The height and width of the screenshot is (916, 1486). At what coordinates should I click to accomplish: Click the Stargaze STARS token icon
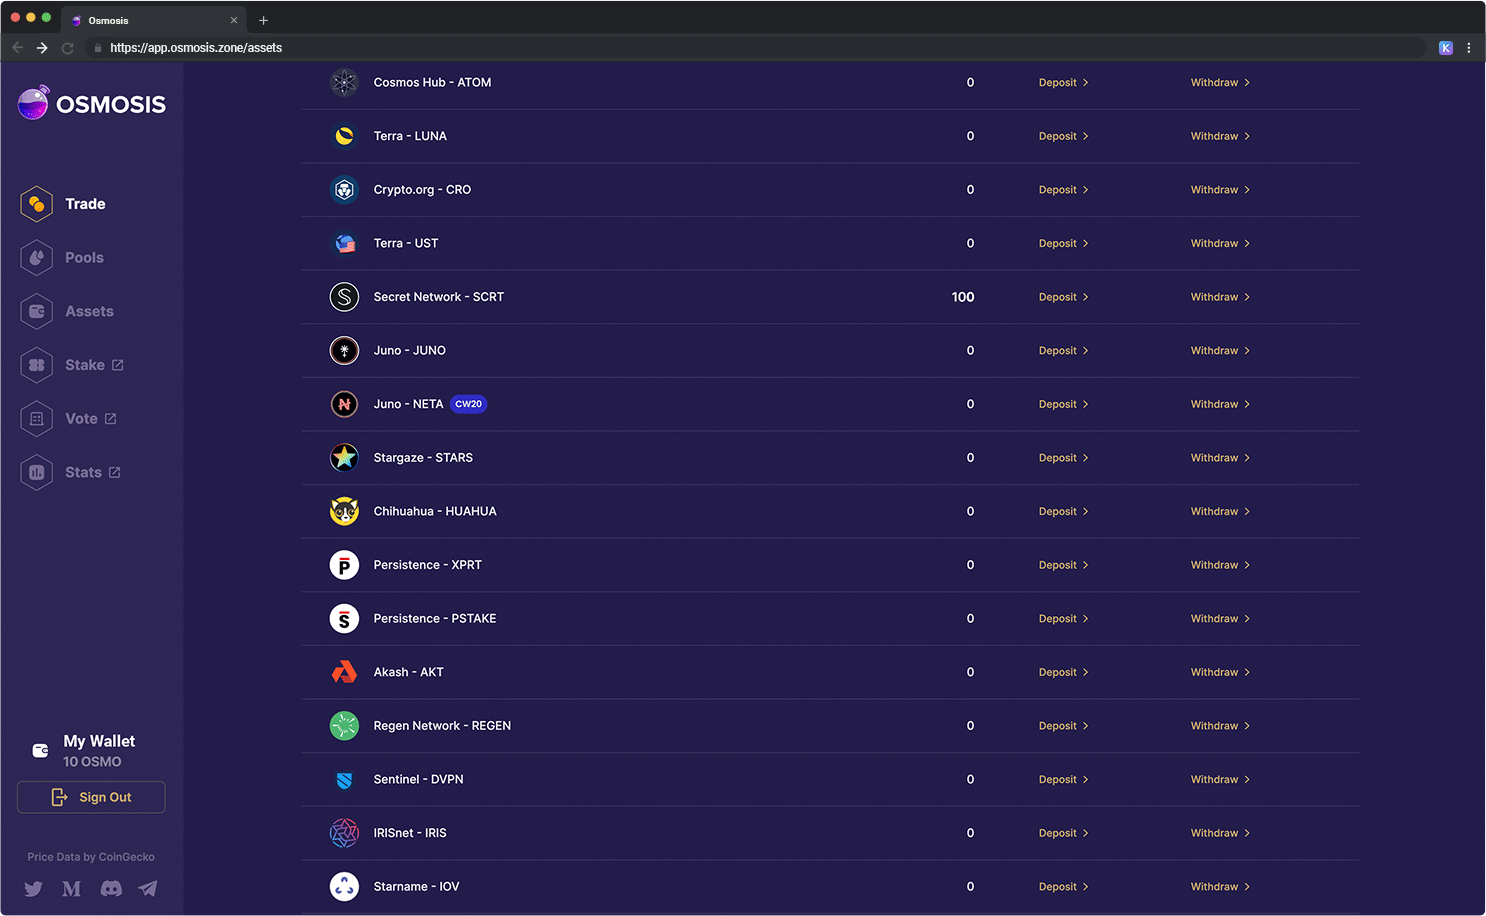point(344,458)
